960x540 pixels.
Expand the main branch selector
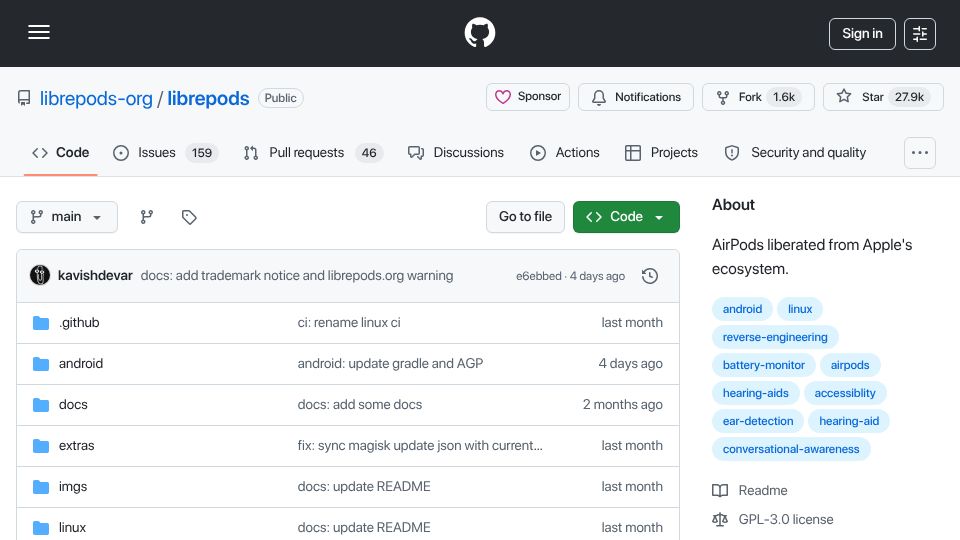click(67, 217)
